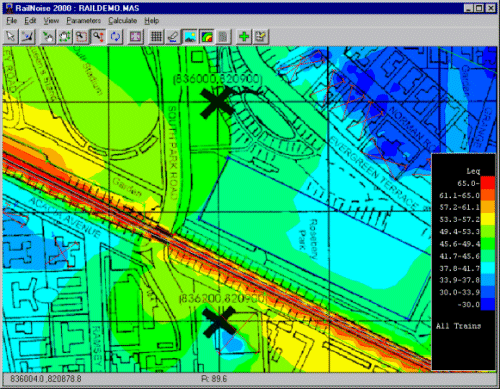The image size is (500, 389).
Task: Toggle the grid display button
Action: click(x=156, y=36)
